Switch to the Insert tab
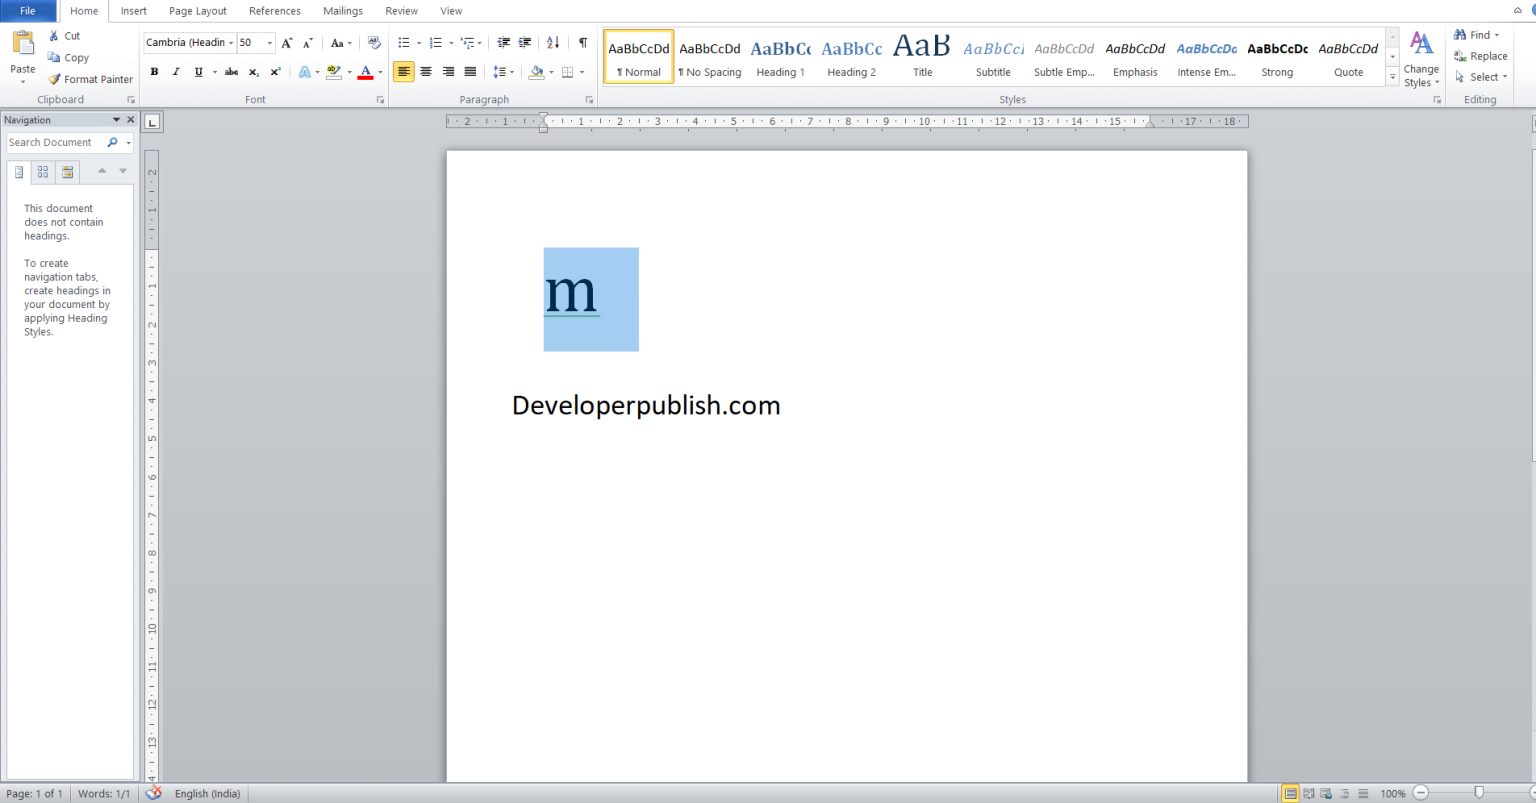The image size is (1536, 803). point(133,11)
